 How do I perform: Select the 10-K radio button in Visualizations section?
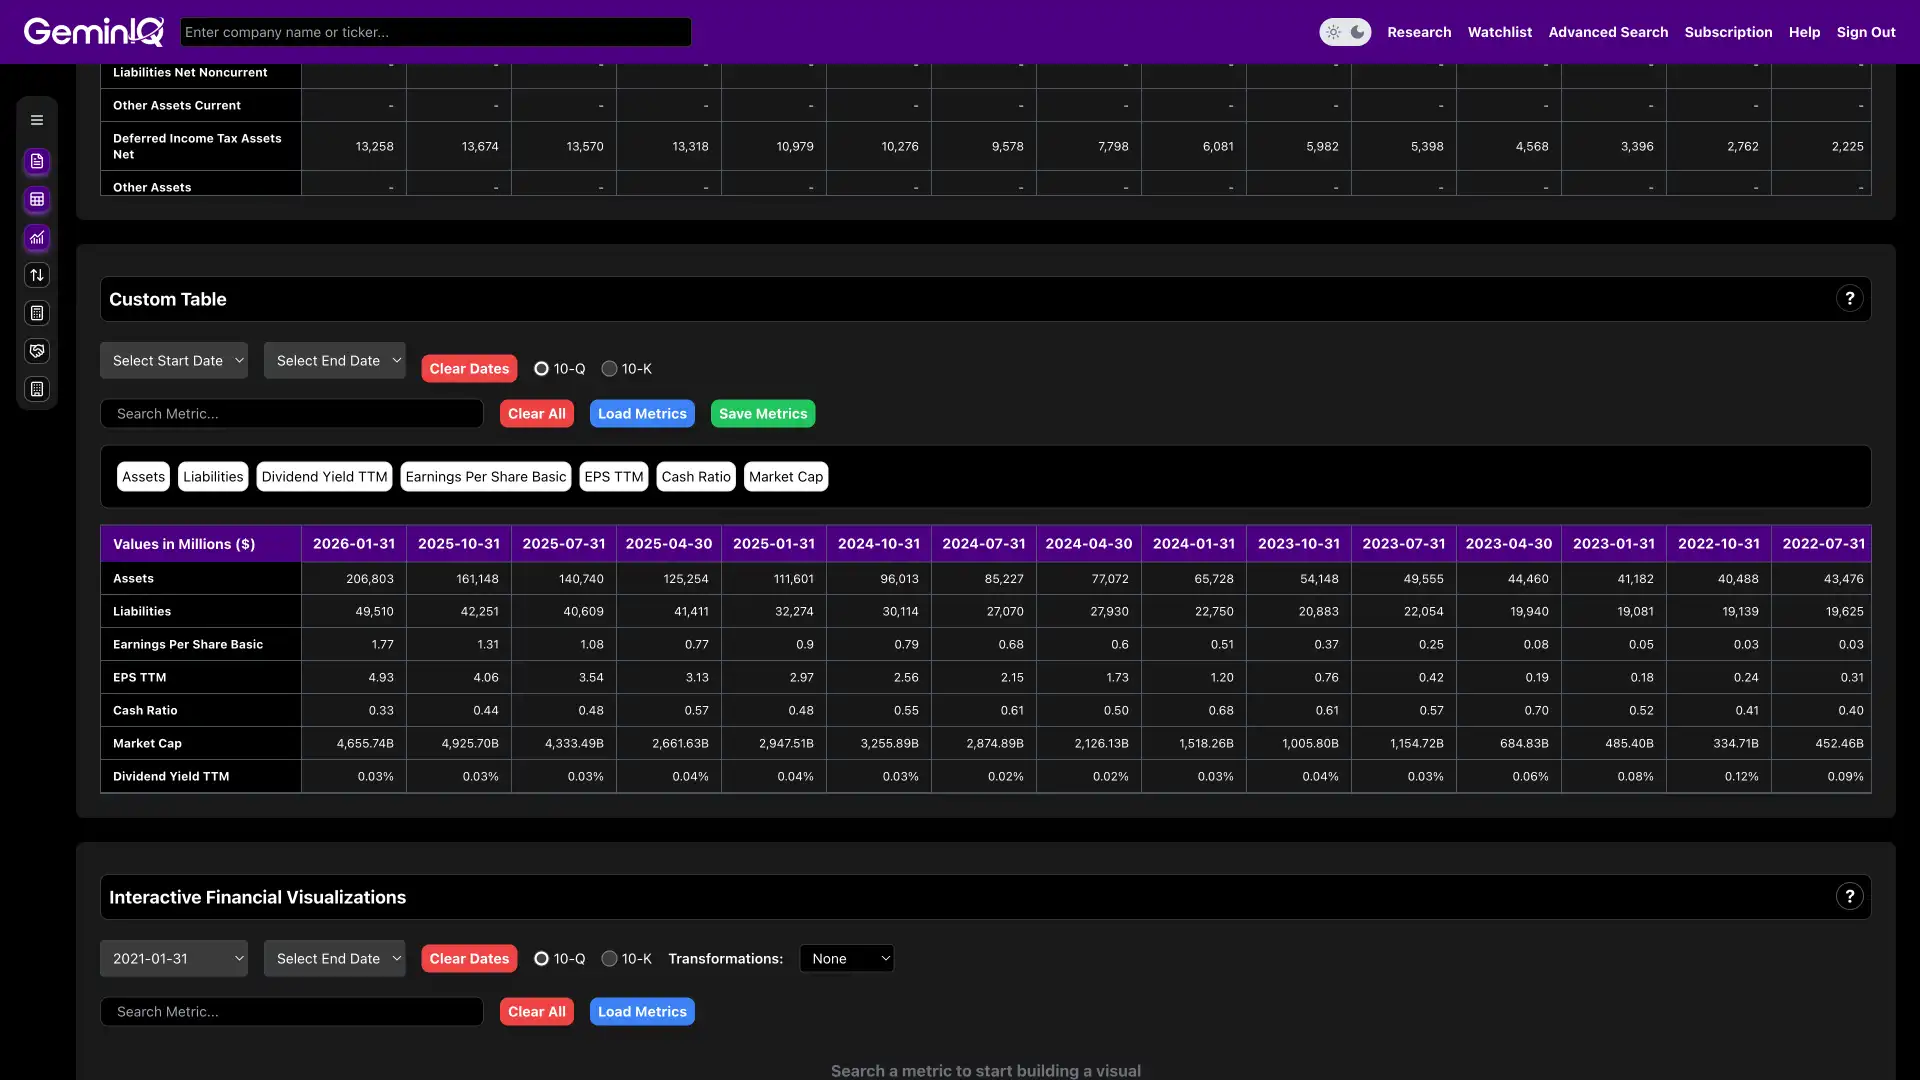(609, 957)
